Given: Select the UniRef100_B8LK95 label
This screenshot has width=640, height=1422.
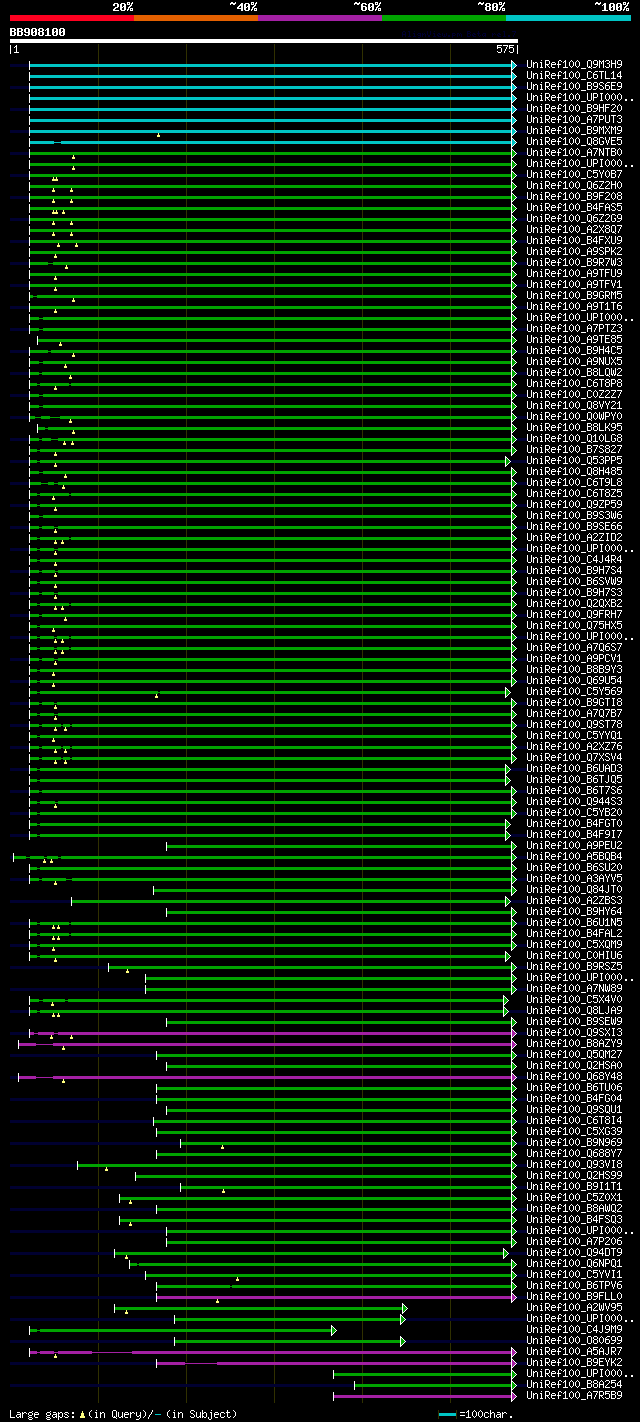Looking at the screenshot, I should pyautogui.click(x=575, y=428).
